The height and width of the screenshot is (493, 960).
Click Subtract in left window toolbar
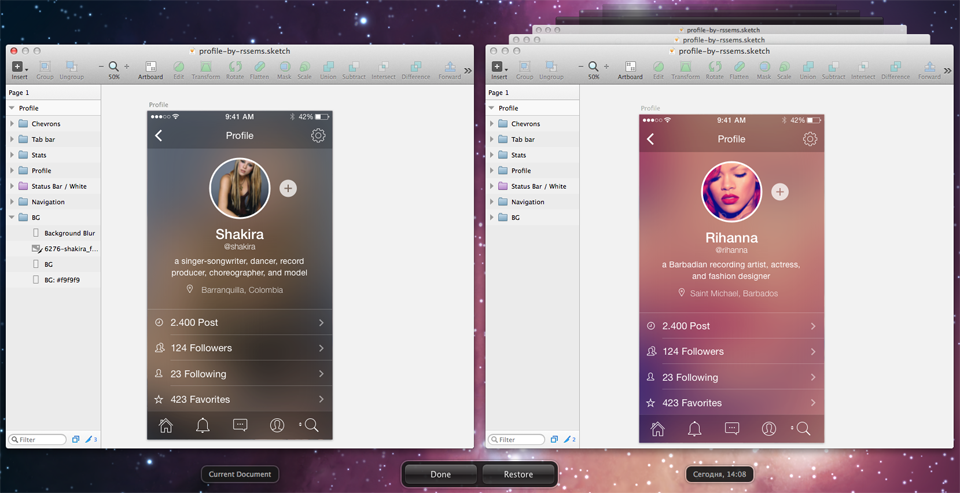point(354,70)
